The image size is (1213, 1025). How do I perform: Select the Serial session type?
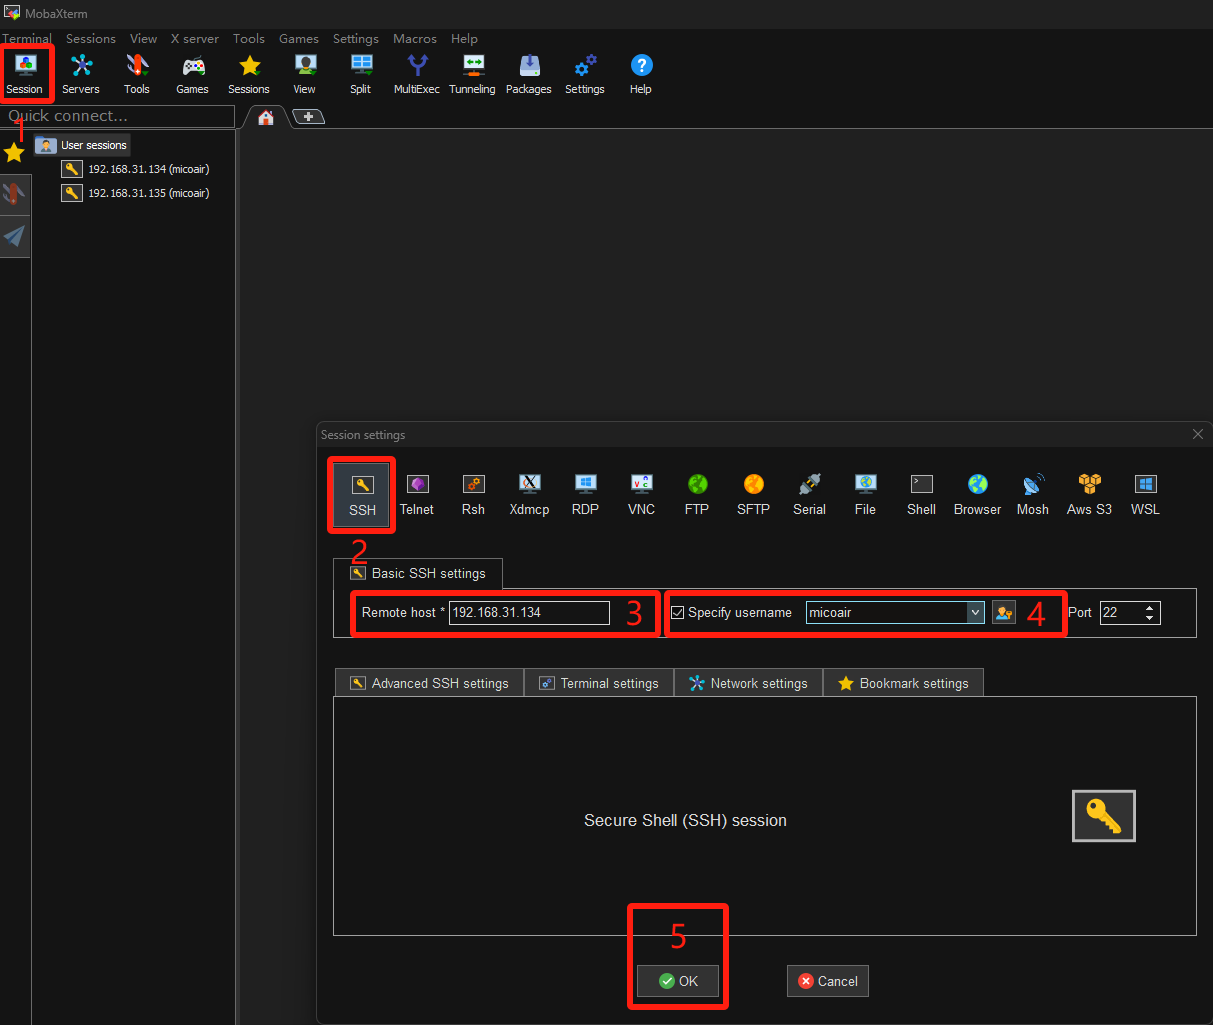pyautogui.click(x=809, y=494)
